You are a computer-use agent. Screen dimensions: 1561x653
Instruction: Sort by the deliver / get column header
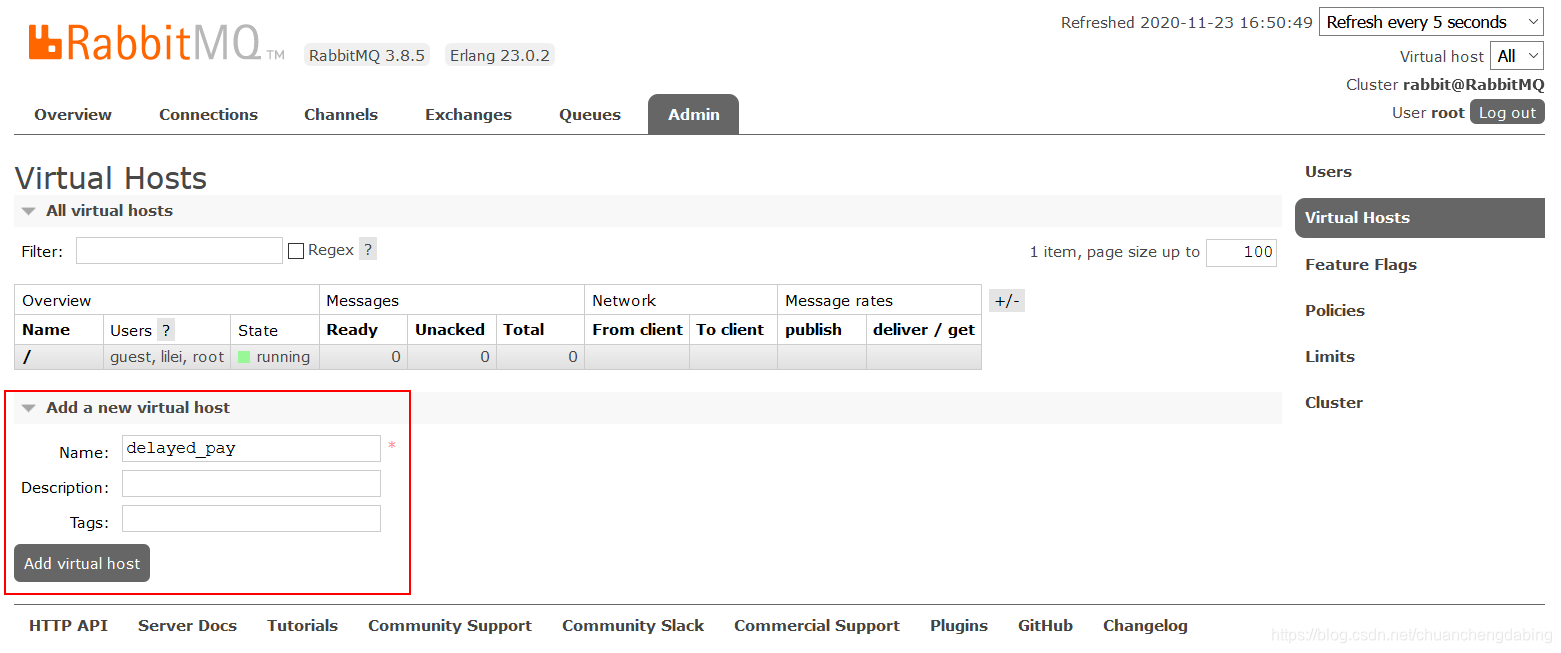point(924,330)
